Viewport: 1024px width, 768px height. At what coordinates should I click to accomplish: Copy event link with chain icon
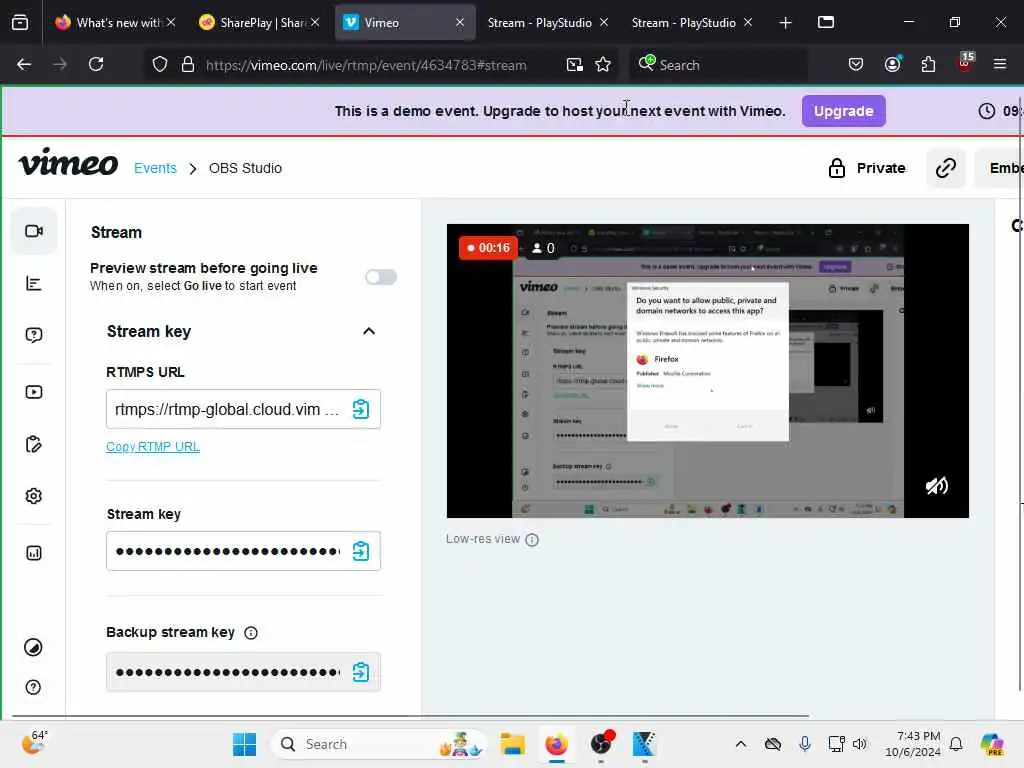pos(946,168)
